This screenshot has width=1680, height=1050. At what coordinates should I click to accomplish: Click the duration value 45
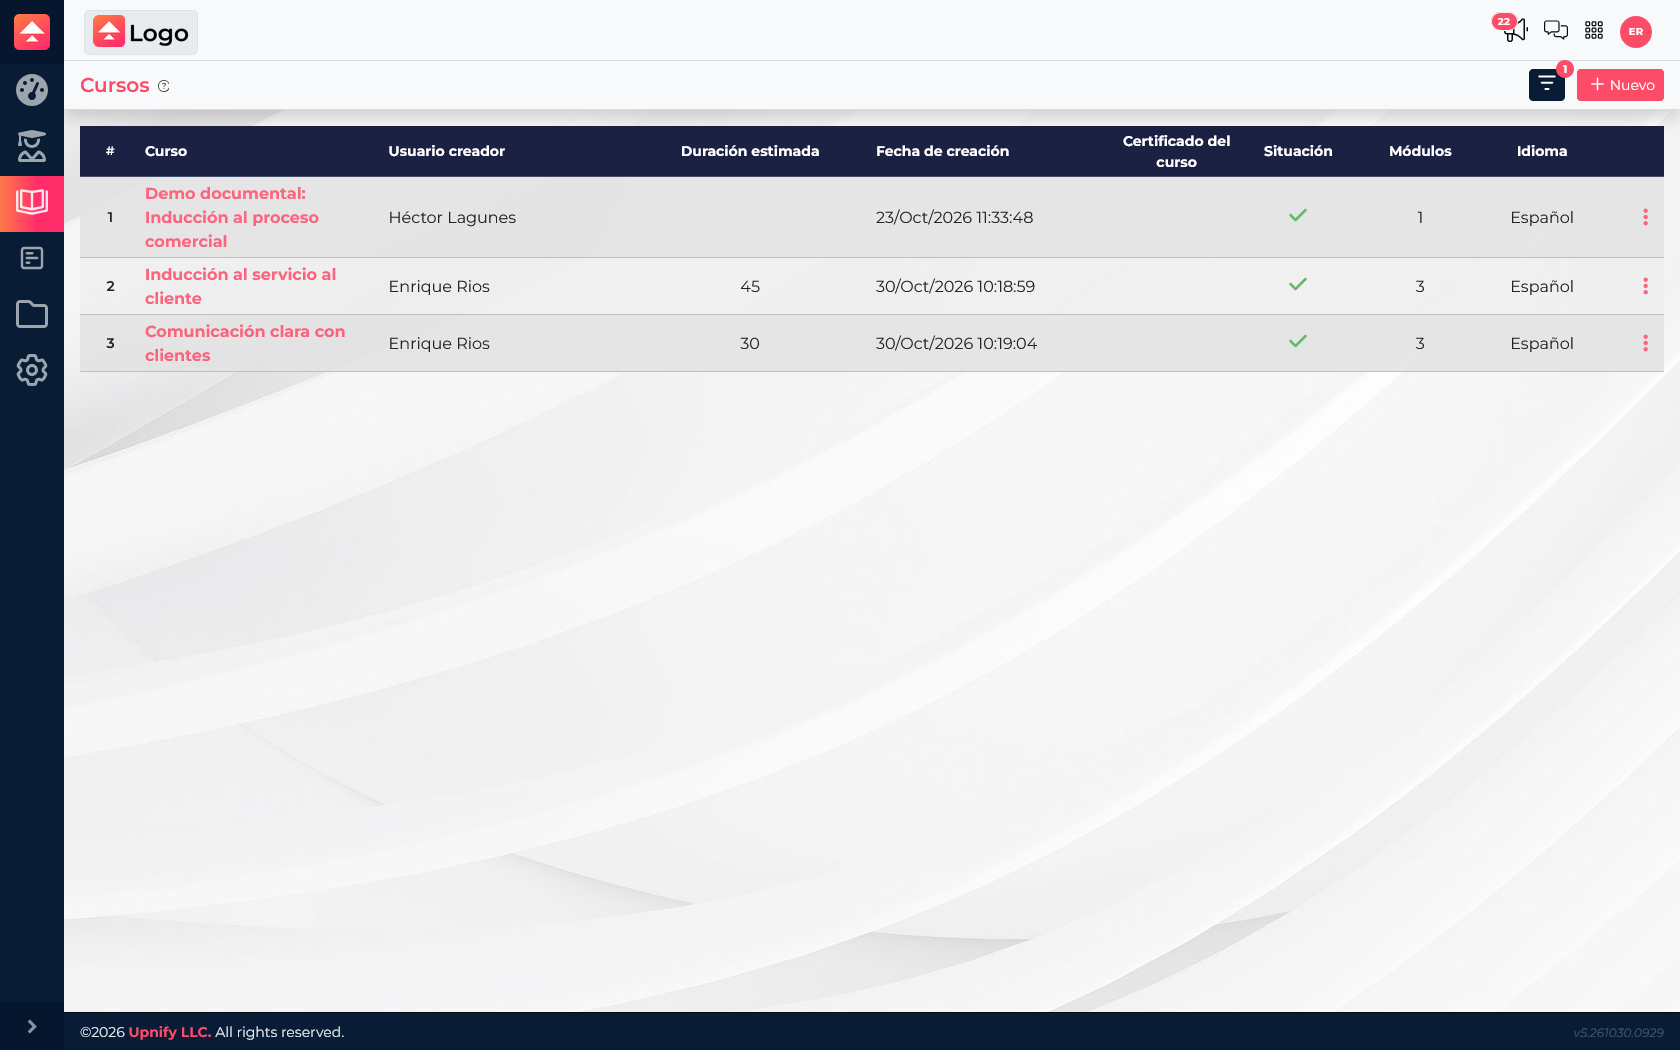point(750,286)
